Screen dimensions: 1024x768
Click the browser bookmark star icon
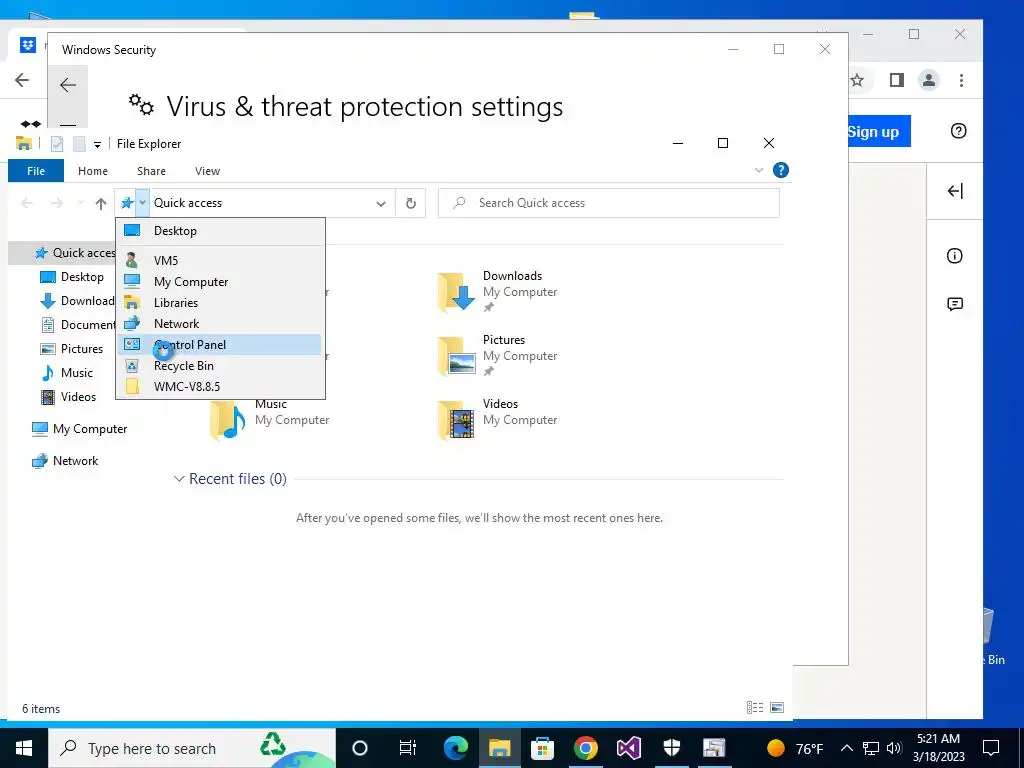point(857,80)
